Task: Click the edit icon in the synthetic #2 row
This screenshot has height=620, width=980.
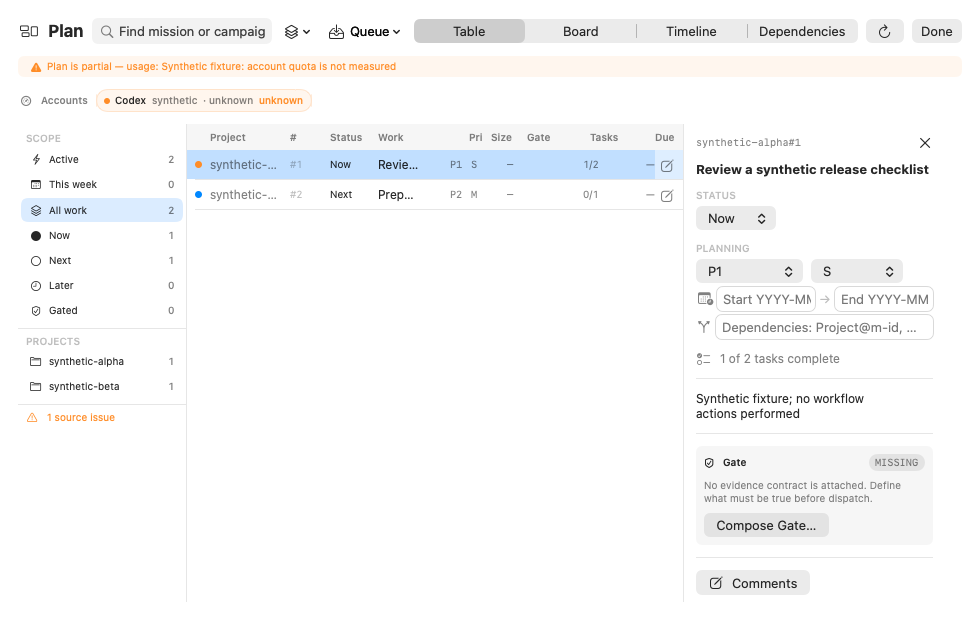Action: pyautogui.click(x=667, y=196)
